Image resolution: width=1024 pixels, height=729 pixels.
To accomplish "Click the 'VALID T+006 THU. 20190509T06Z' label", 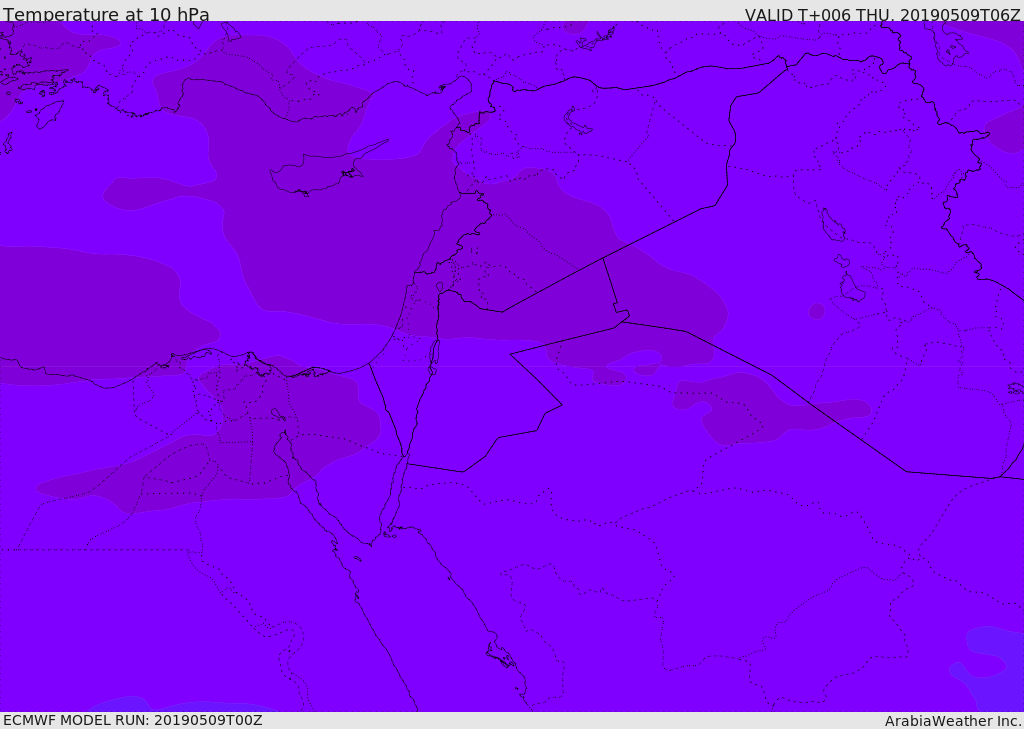I will tap(882, 14).
